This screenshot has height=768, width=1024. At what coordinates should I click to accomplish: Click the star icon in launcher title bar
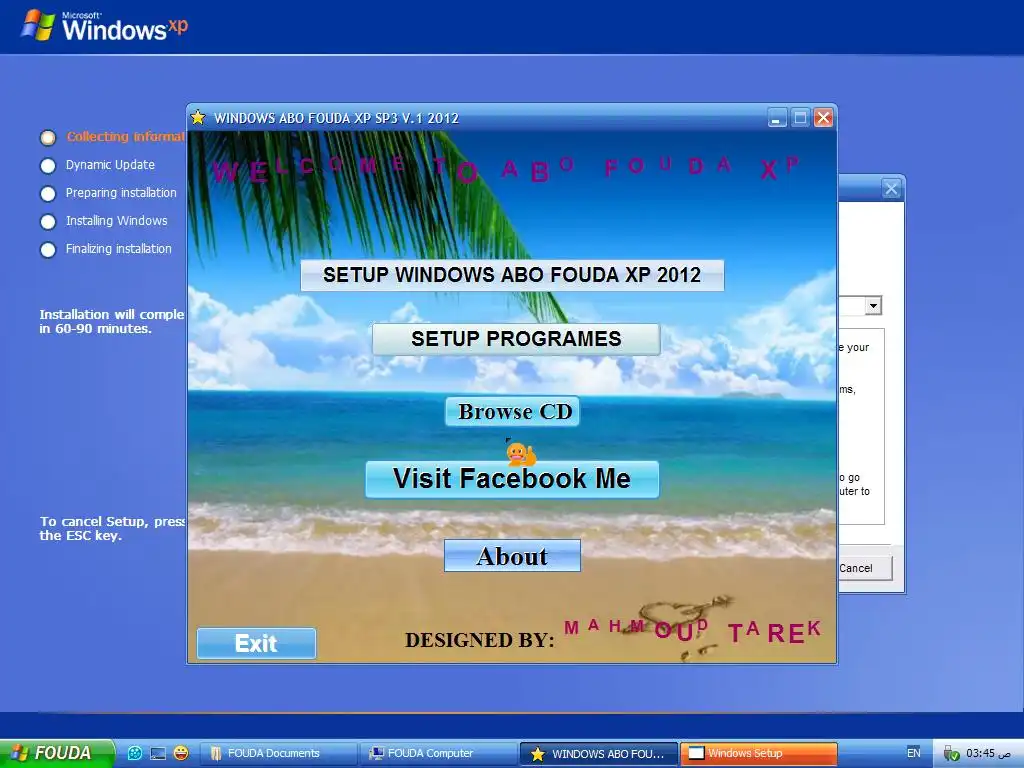point(198,118)
